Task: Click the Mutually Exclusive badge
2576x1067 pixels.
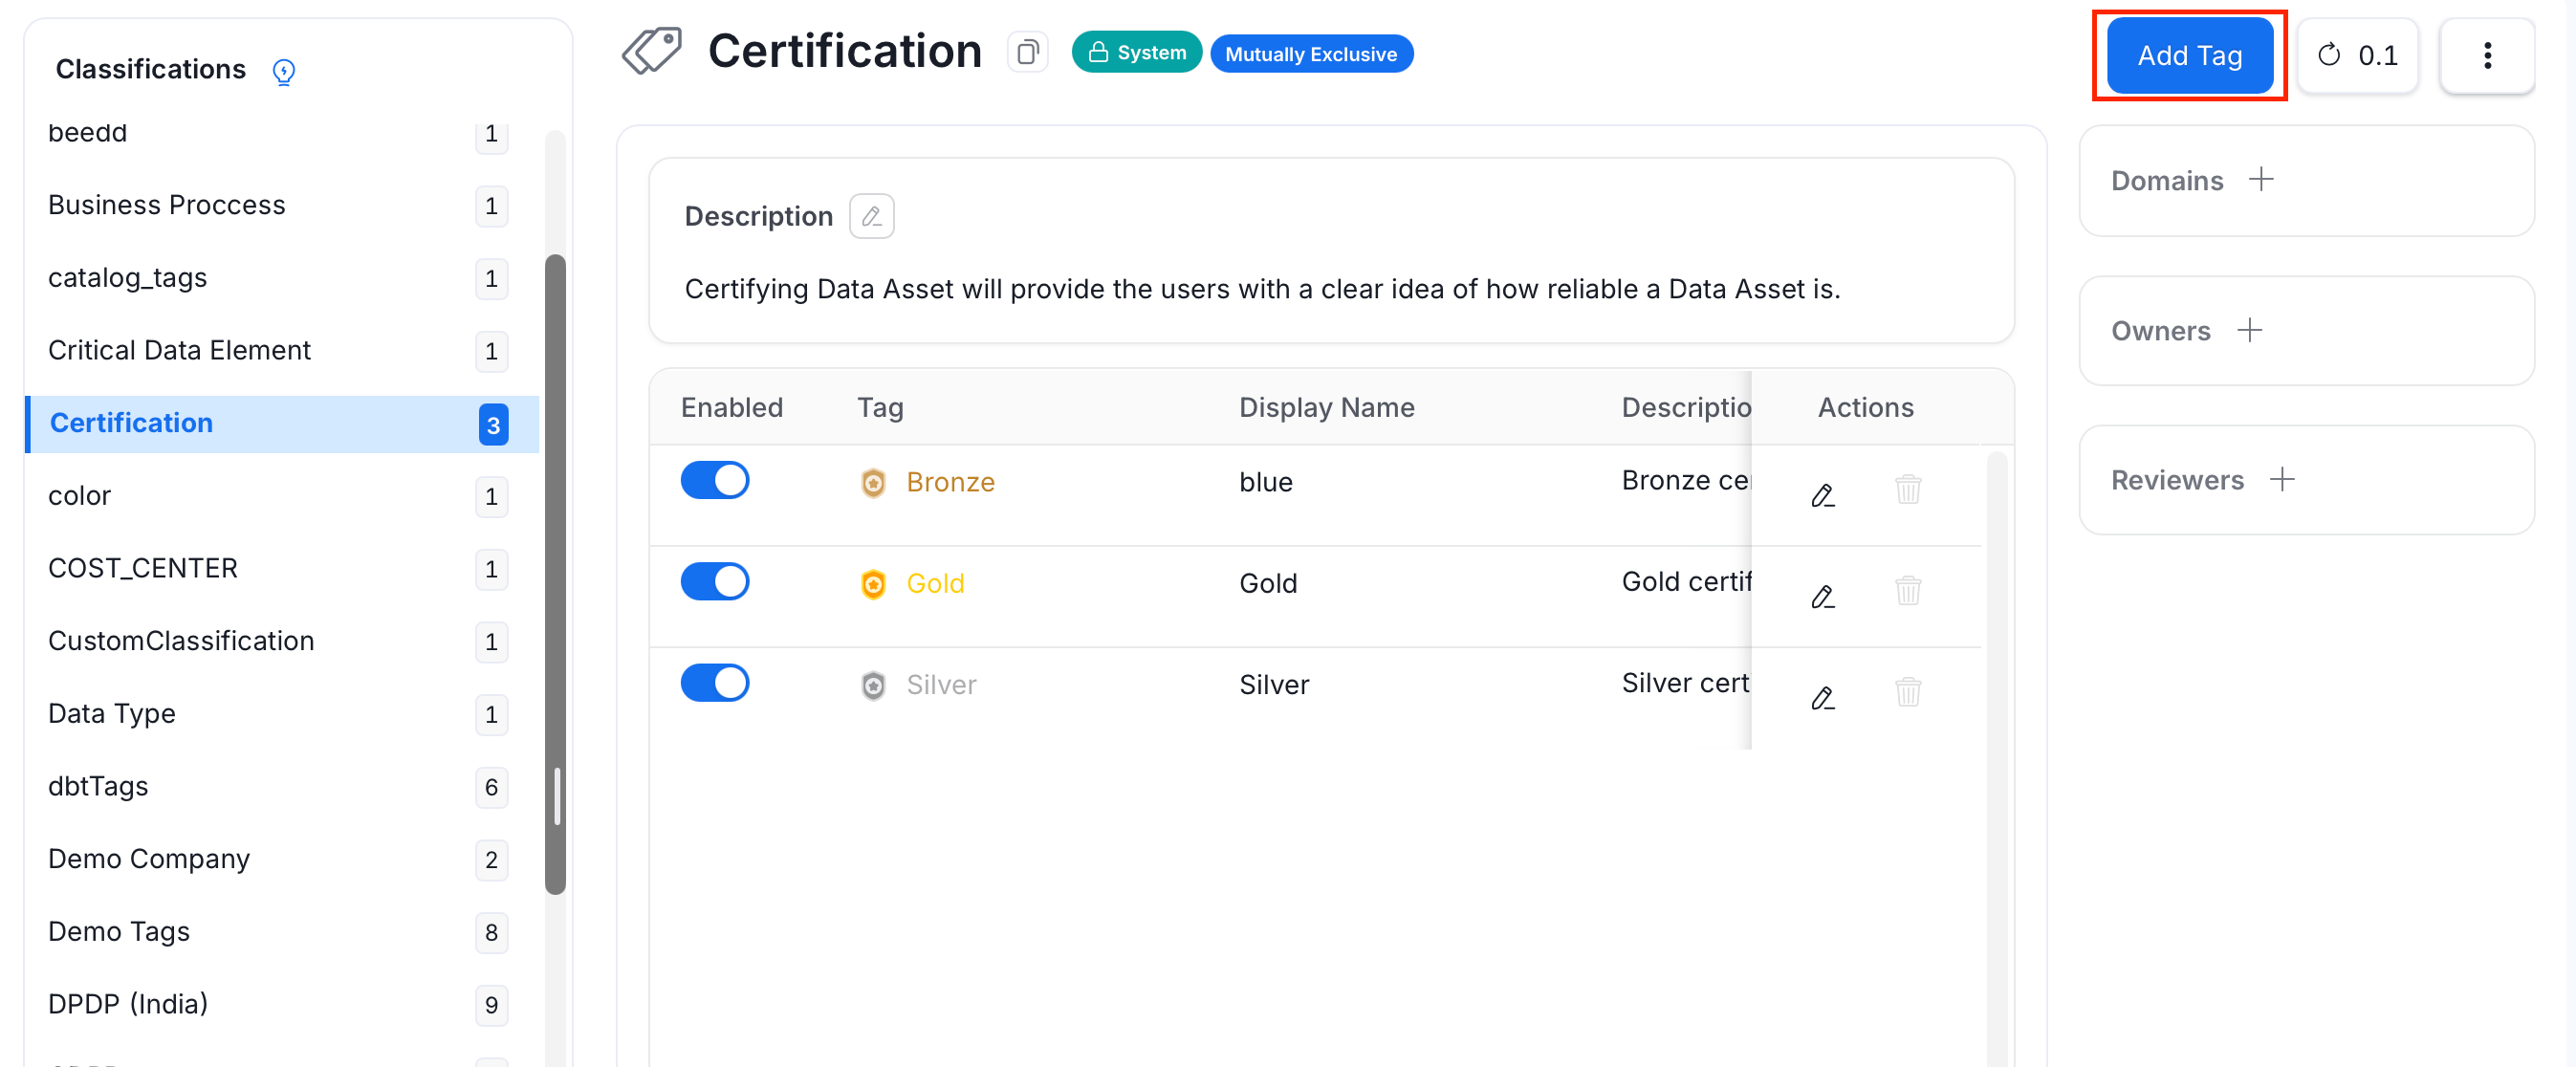Action: 1311,54
